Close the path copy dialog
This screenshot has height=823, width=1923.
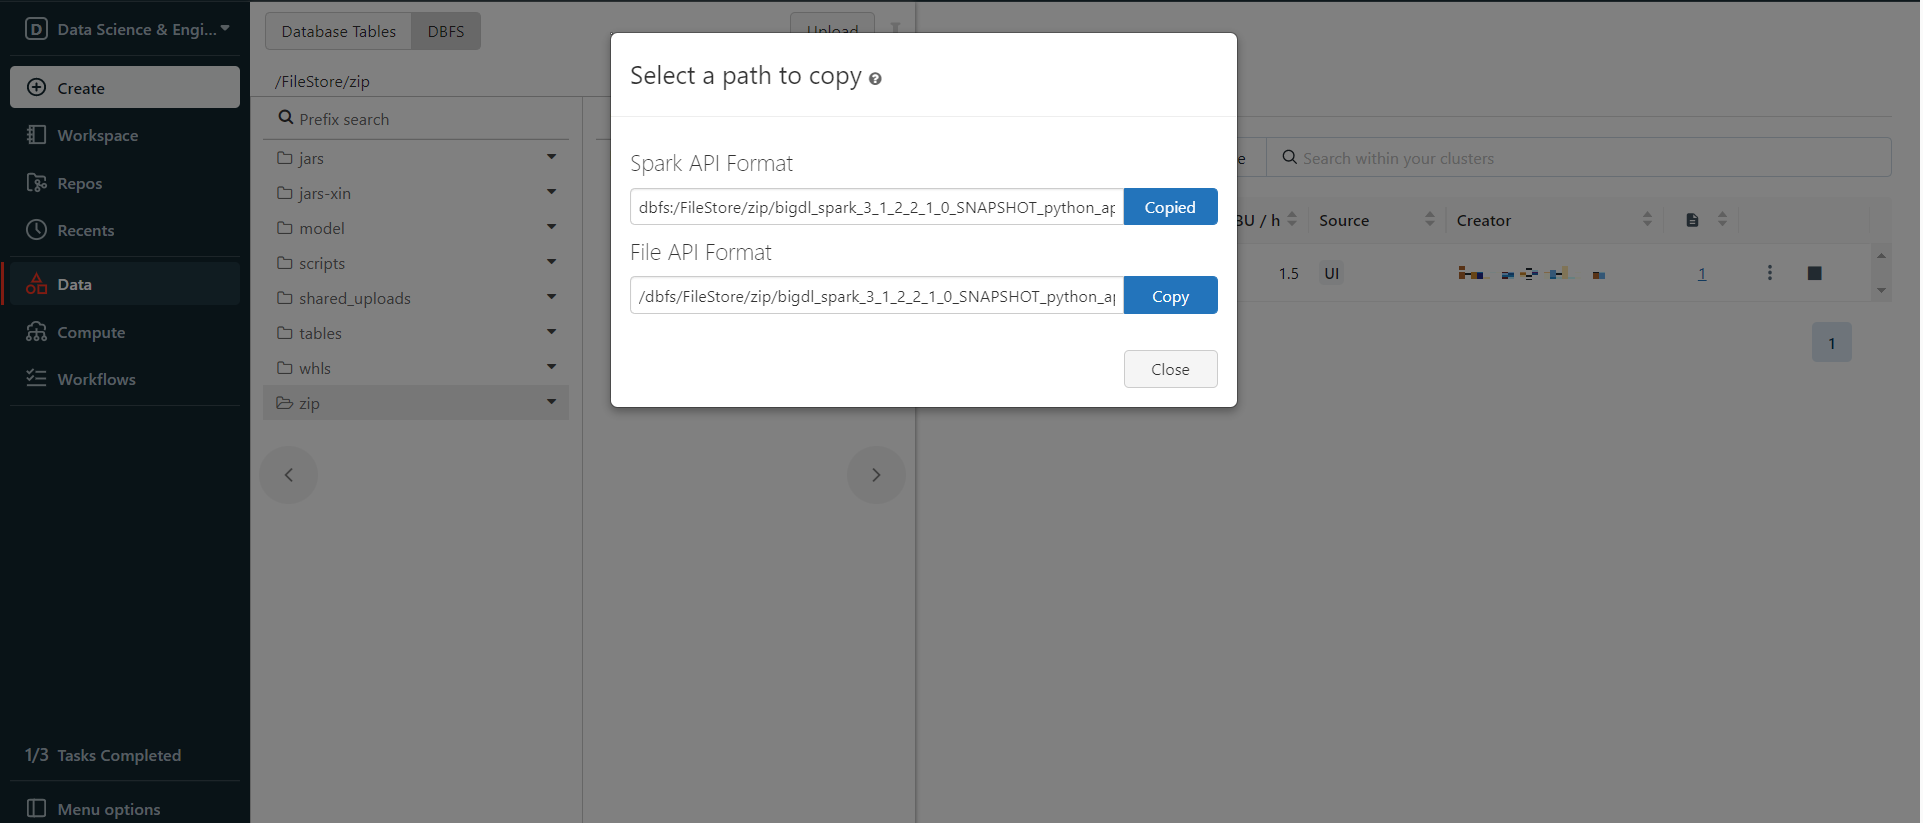[x=1170, y=369]
